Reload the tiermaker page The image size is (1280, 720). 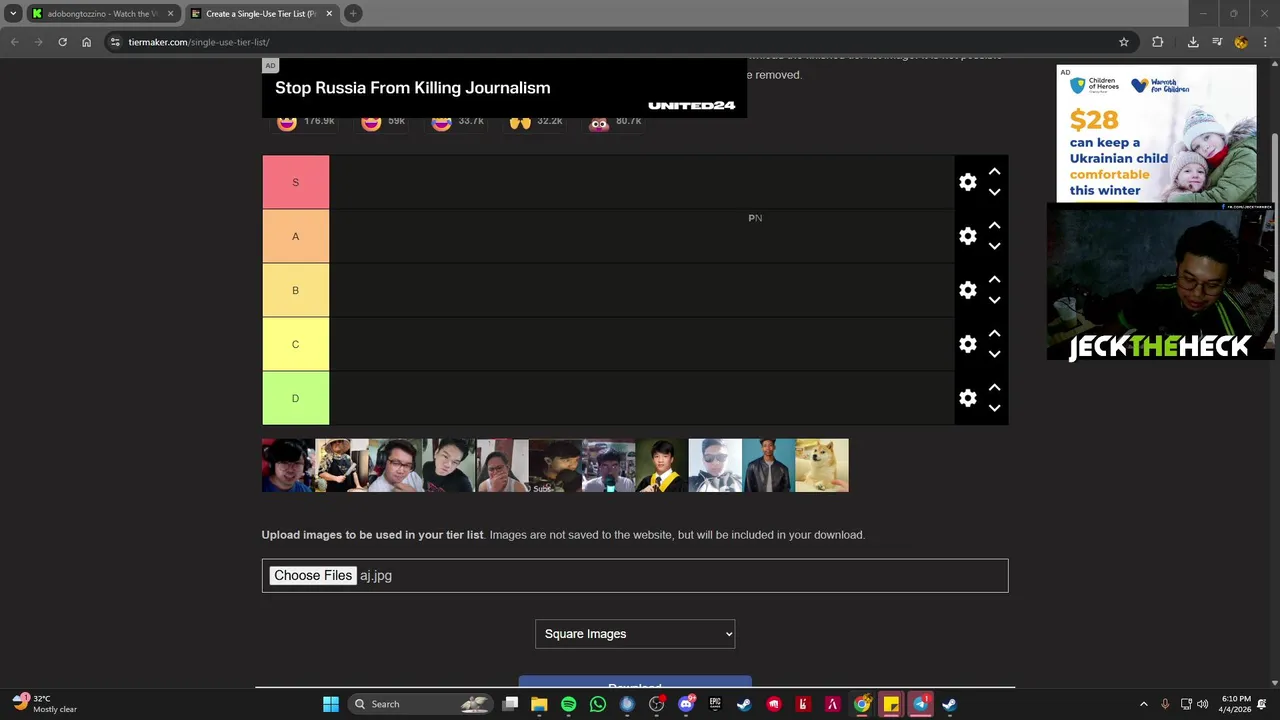point(62,42)
